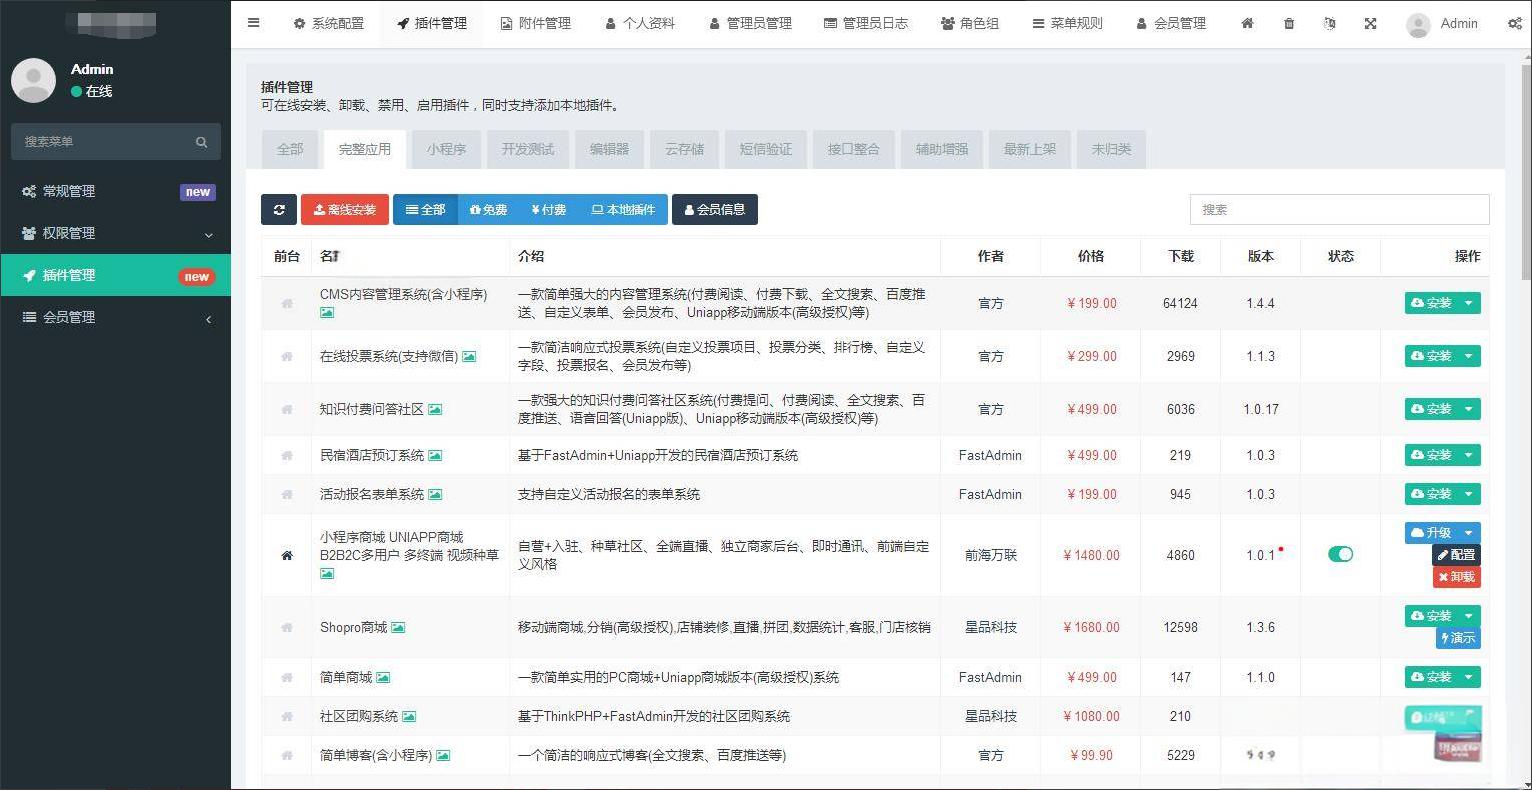Open preview image icon for CMS内容管理系统
1532x790 pixels.
(x=327, y=313)
